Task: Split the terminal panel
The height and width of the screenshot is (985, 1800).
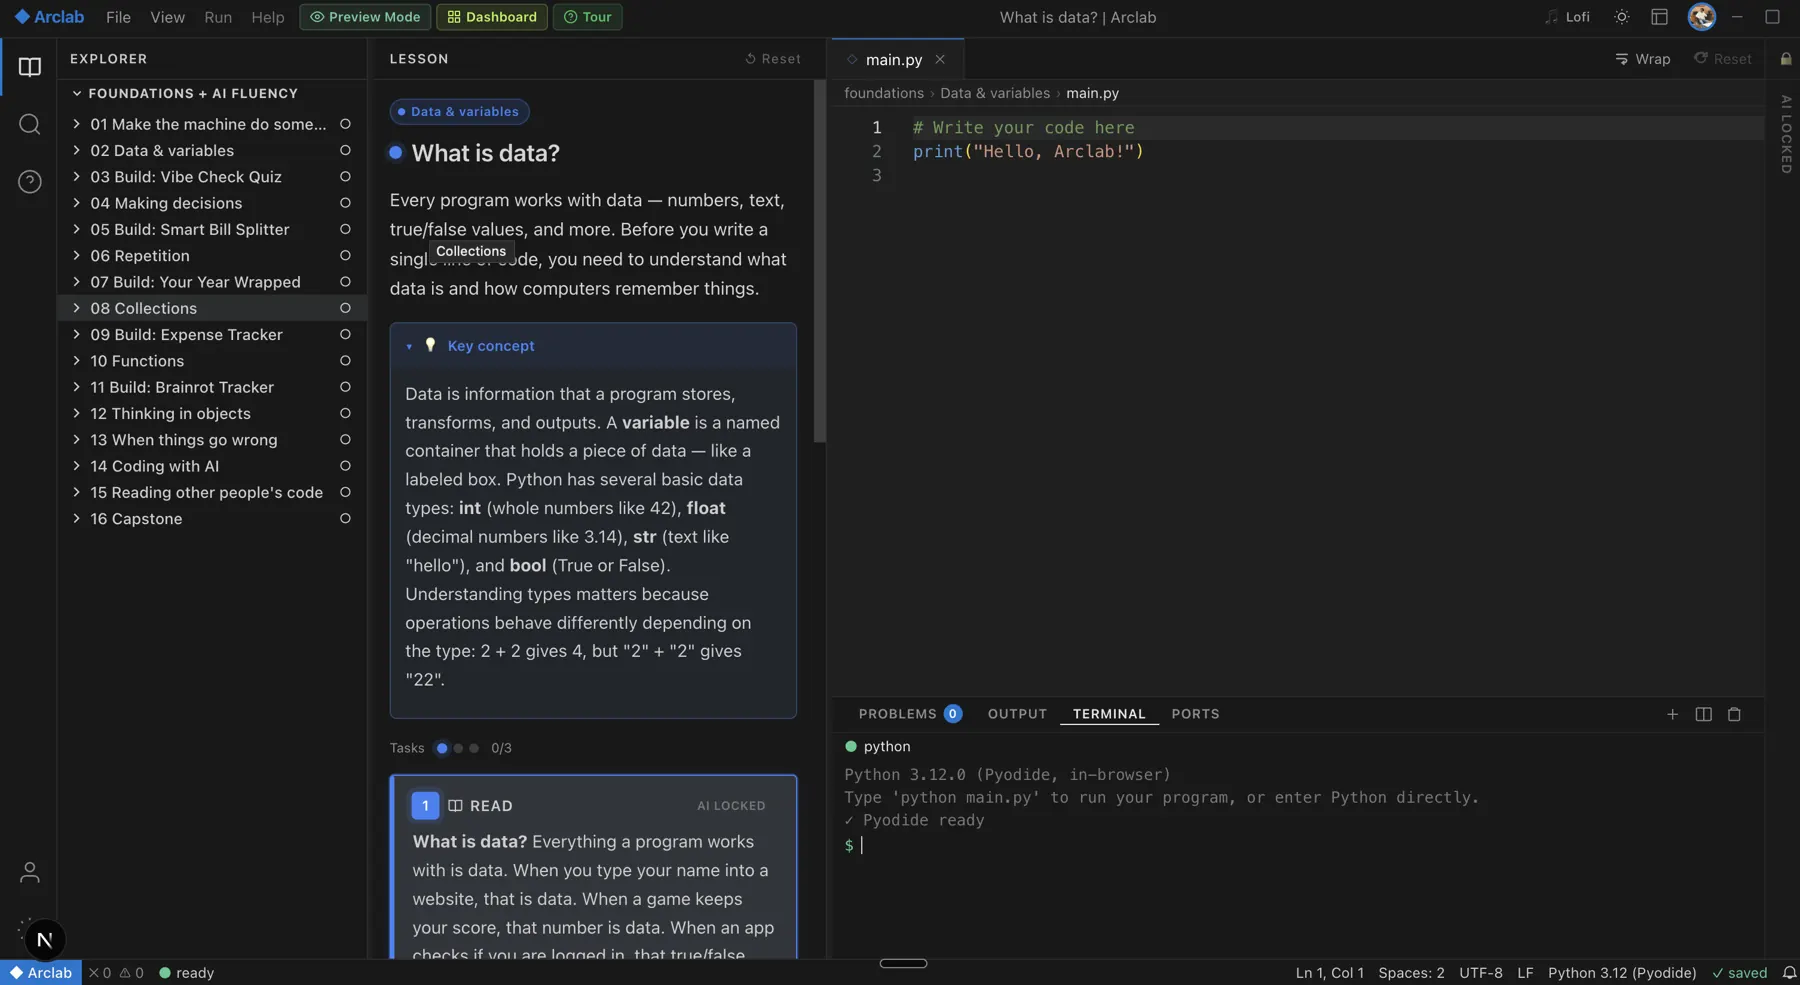Action: [x=1704, y=714]
